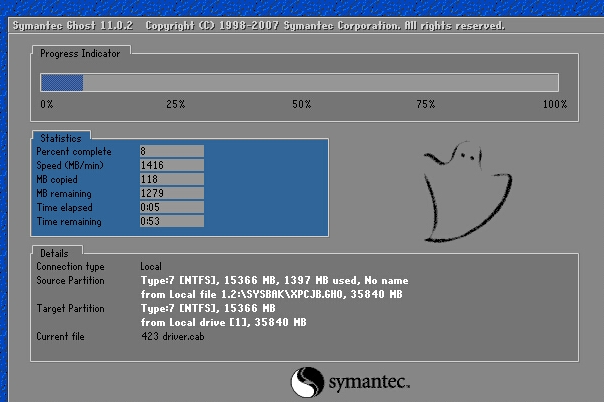
Task: Click the Symantec copyright notice text
Action: coord(325,26)
